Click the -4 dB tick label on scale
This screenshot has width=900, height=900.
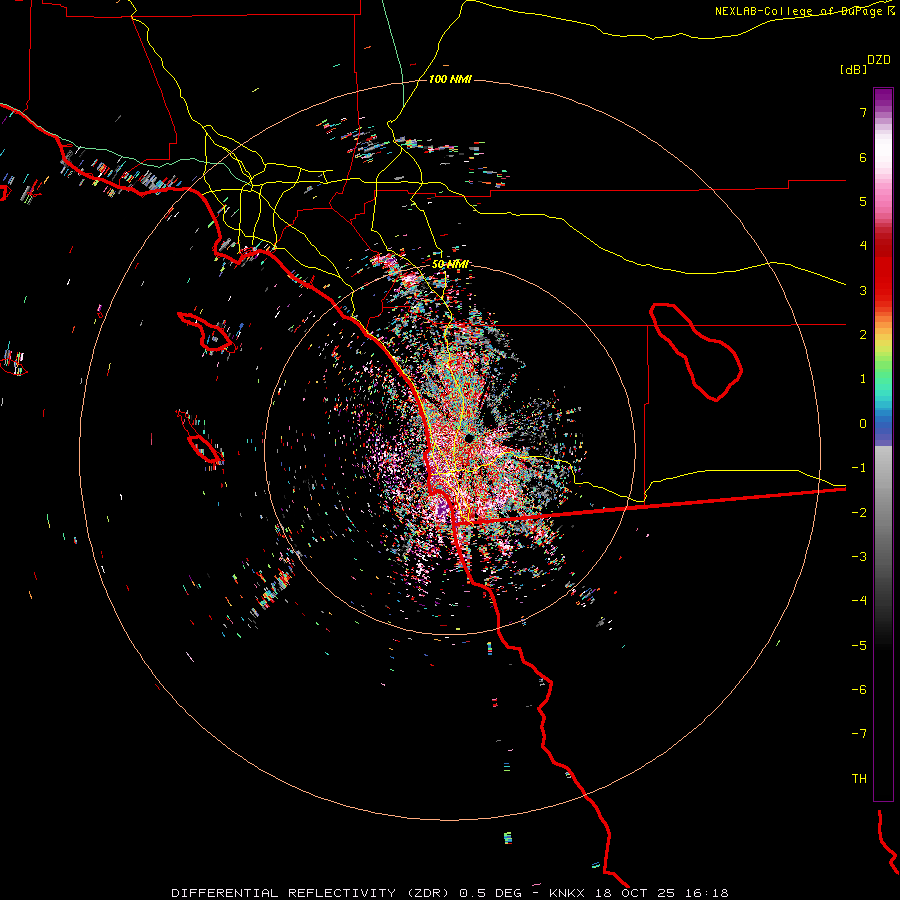(859, 601)
